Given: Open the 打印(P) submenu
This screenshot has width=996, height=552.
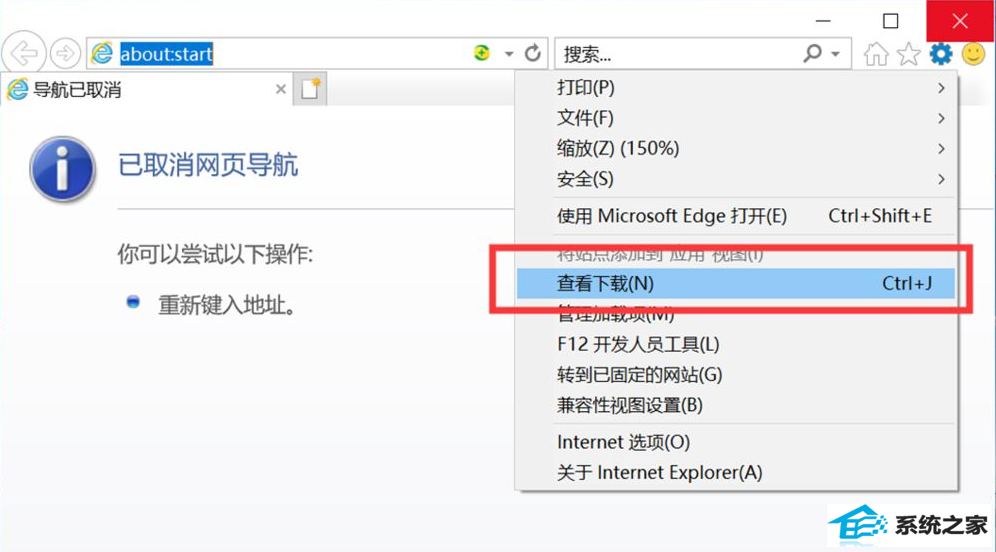Looking at the screenshot, I should [736, 88].
